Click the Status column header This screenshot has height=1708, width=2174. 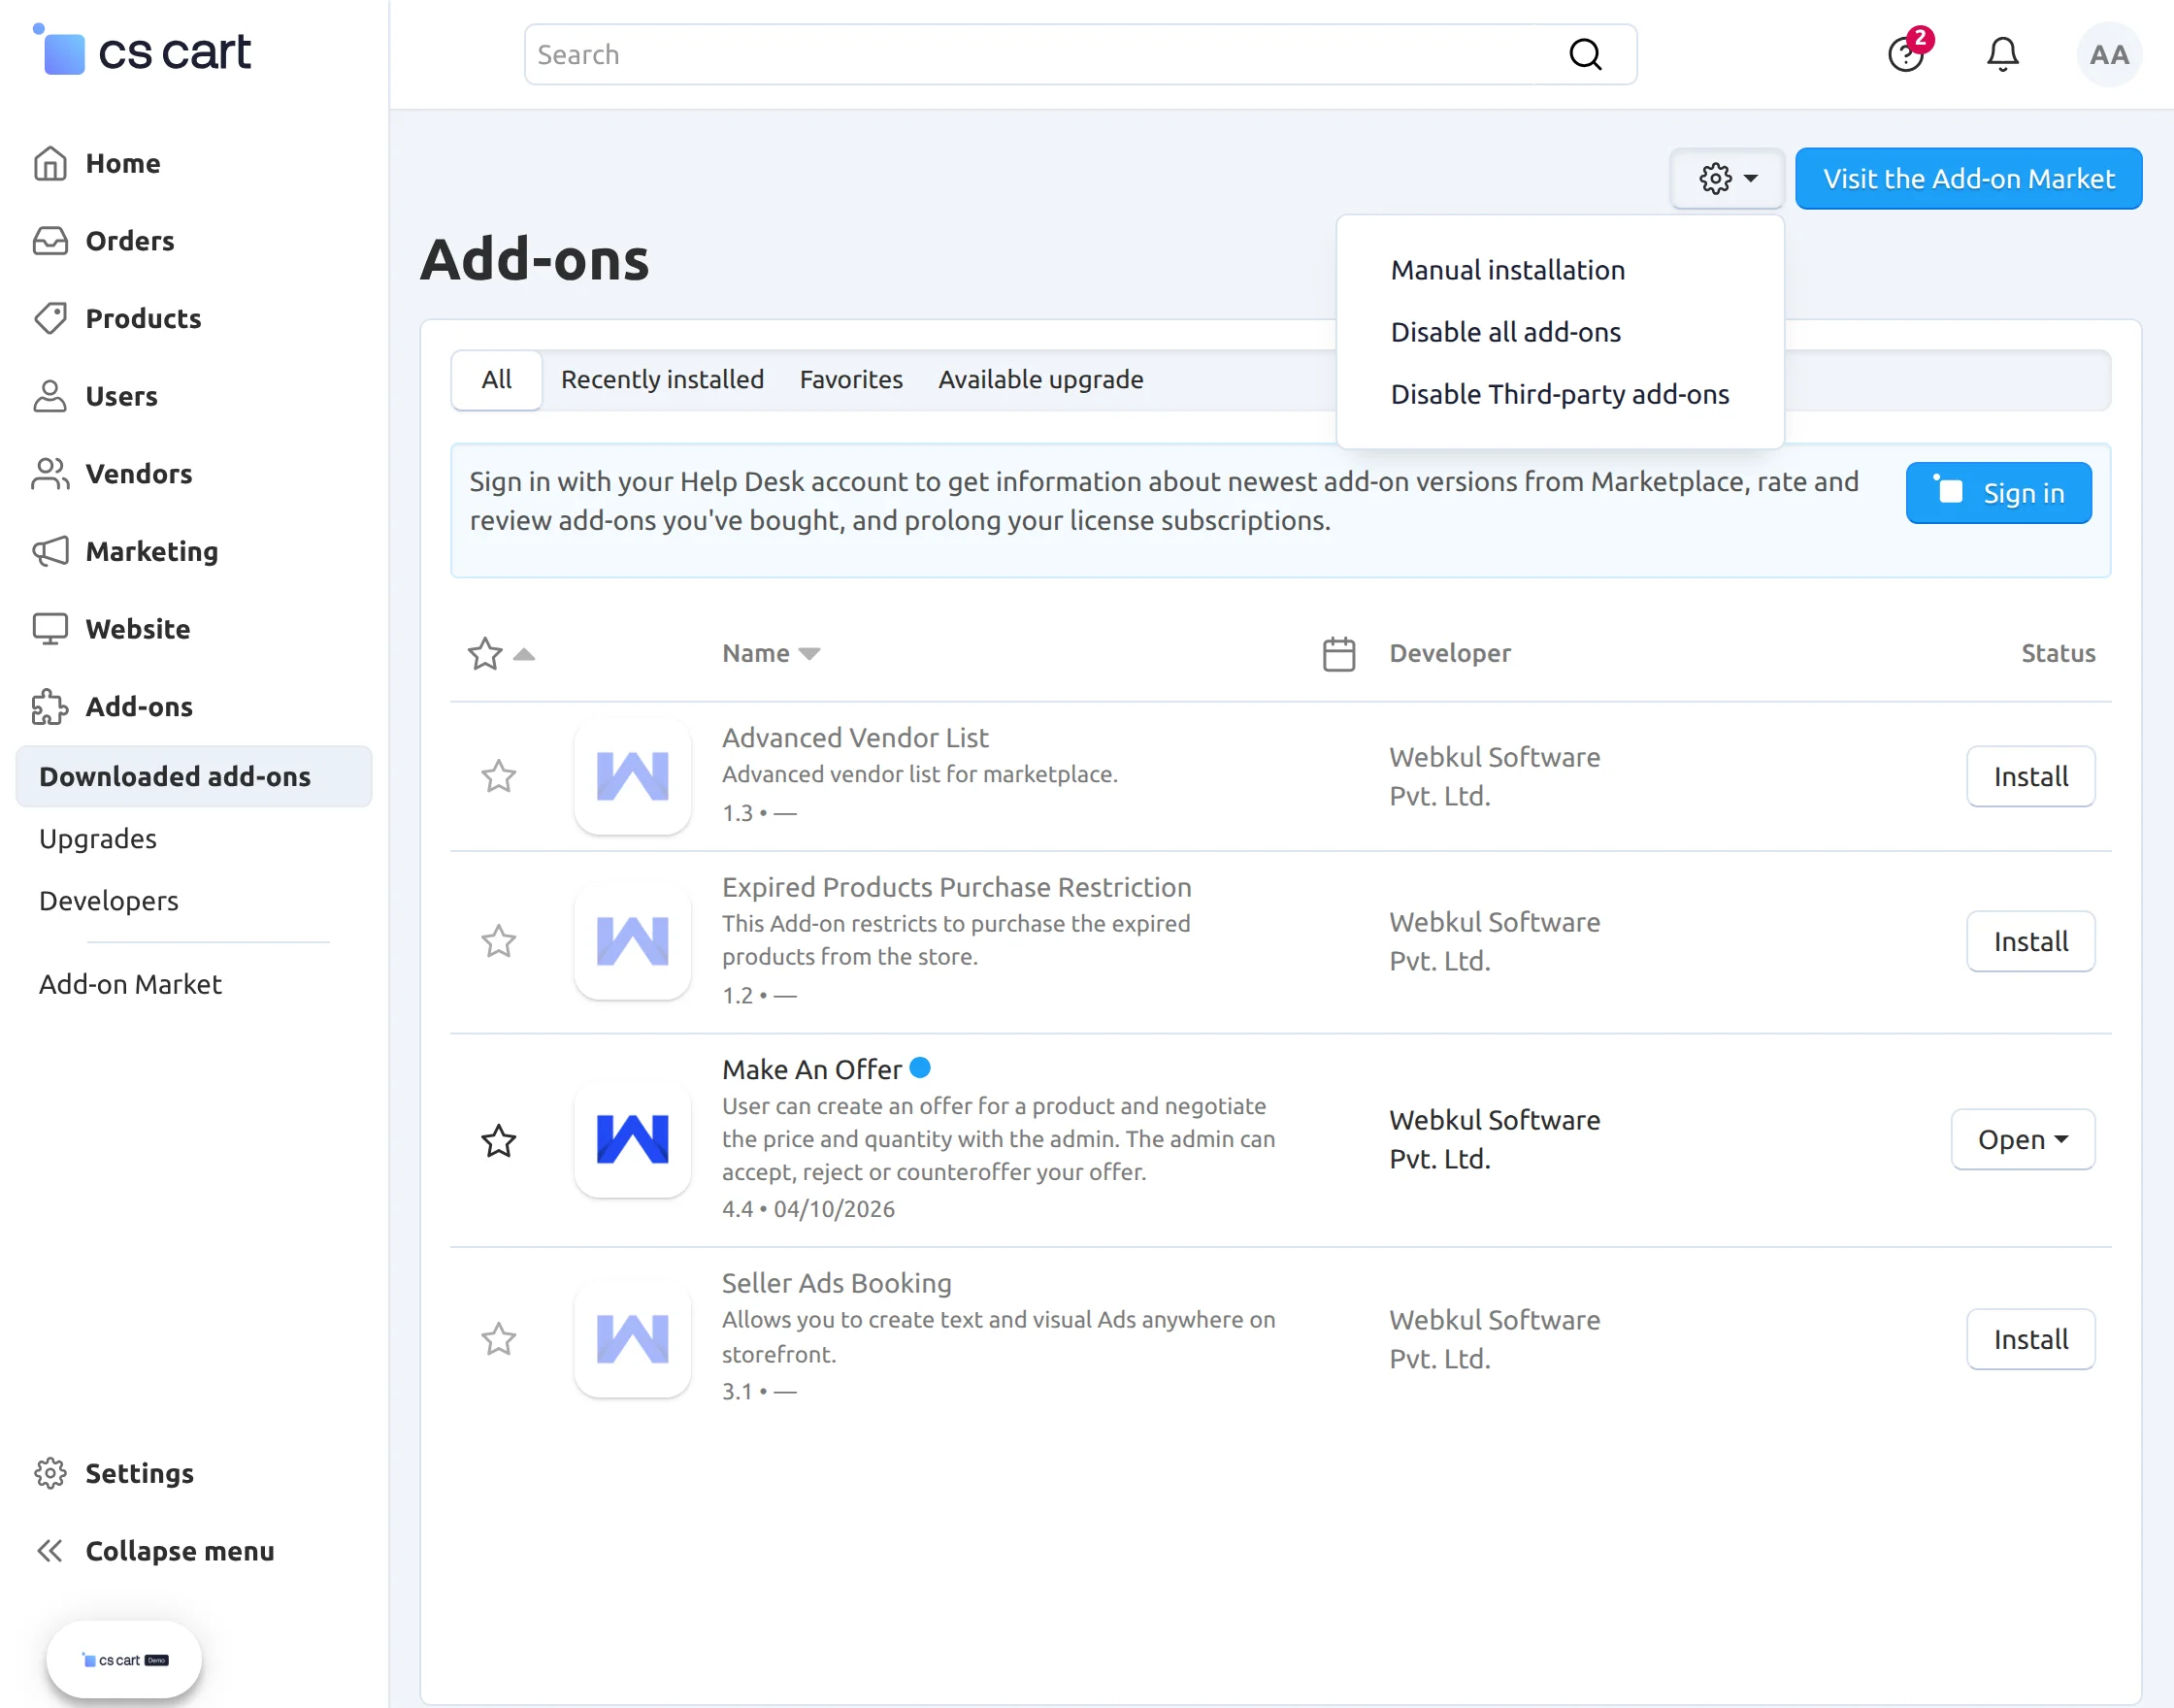(x=2057, y=653)
